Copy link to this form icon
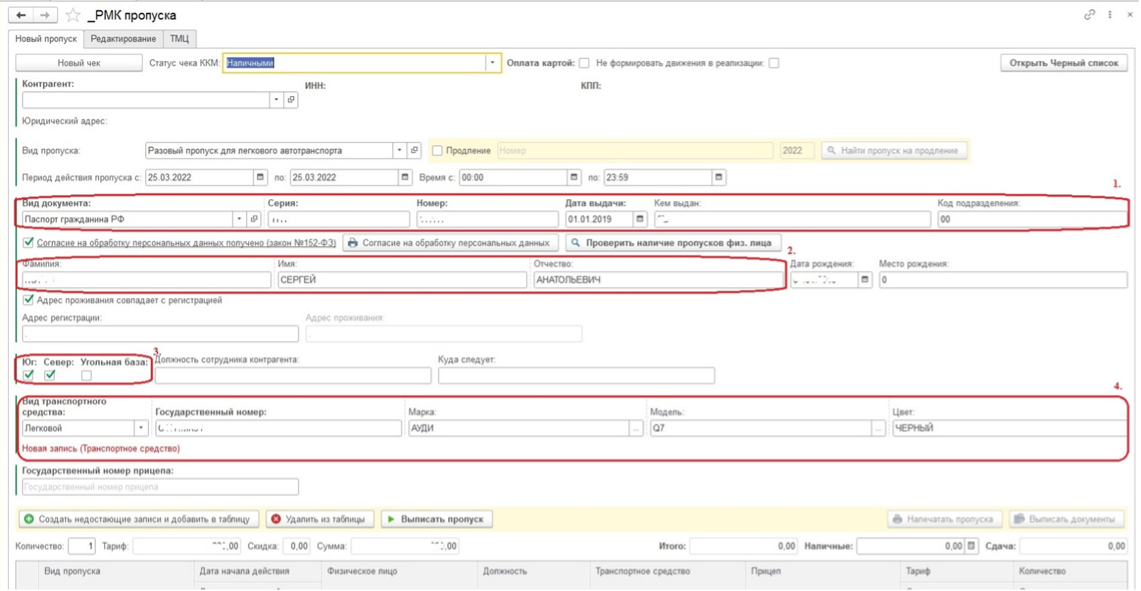Screen dimensions: 1141x591 click(x=1089, y=15)
